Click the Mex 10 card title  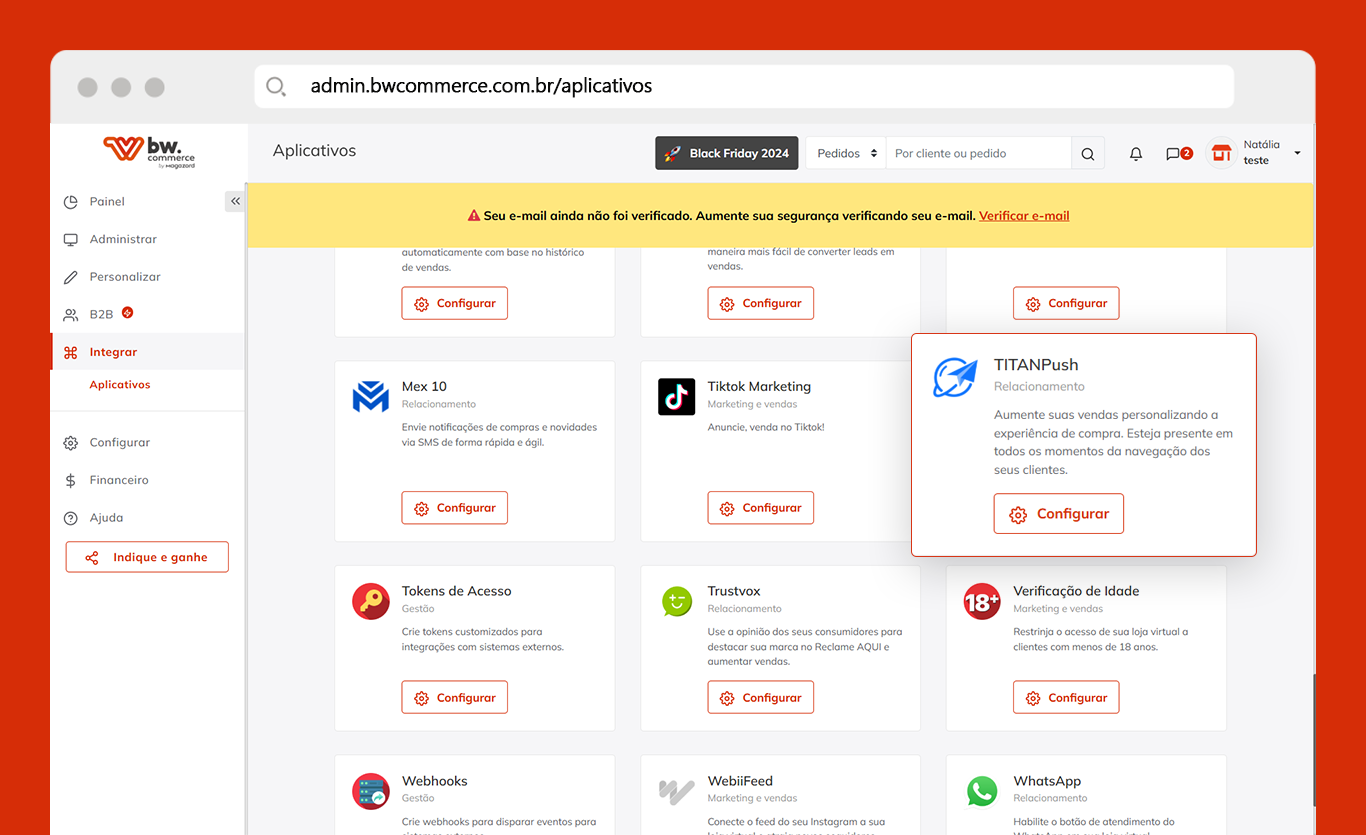pos(424,386)
